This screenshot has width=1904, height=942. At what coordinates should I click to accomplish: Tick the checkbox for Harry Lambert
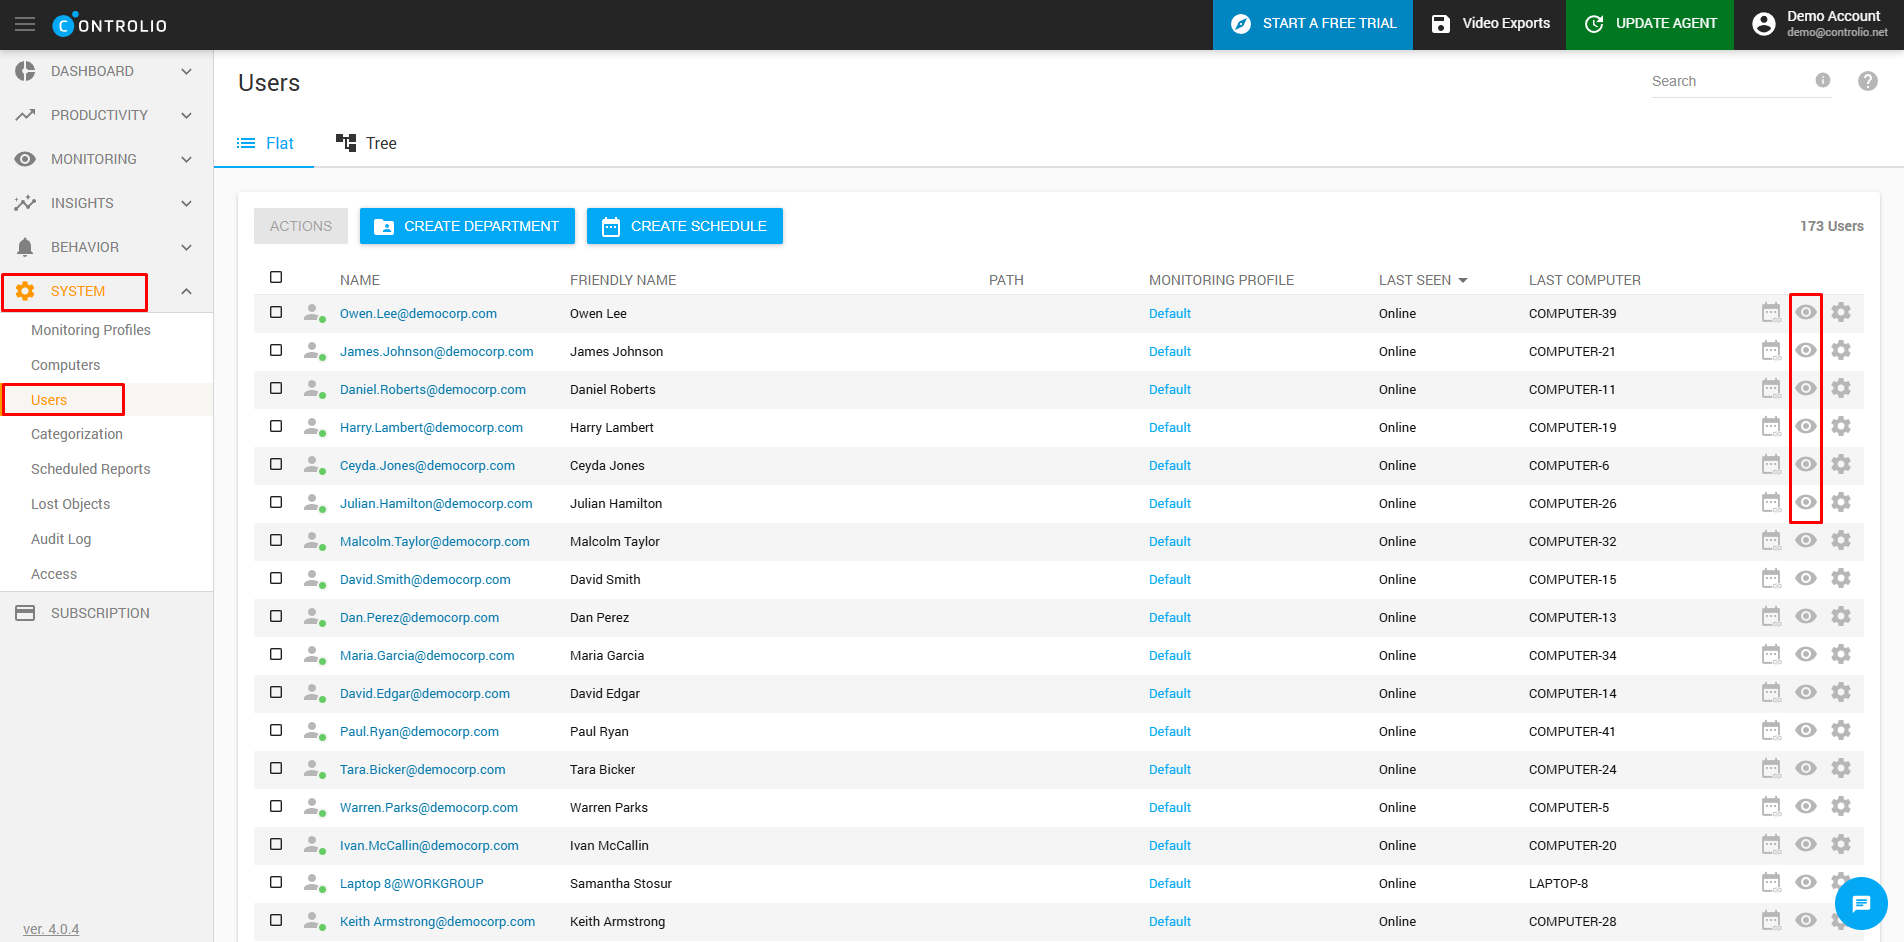pos(276,426)
